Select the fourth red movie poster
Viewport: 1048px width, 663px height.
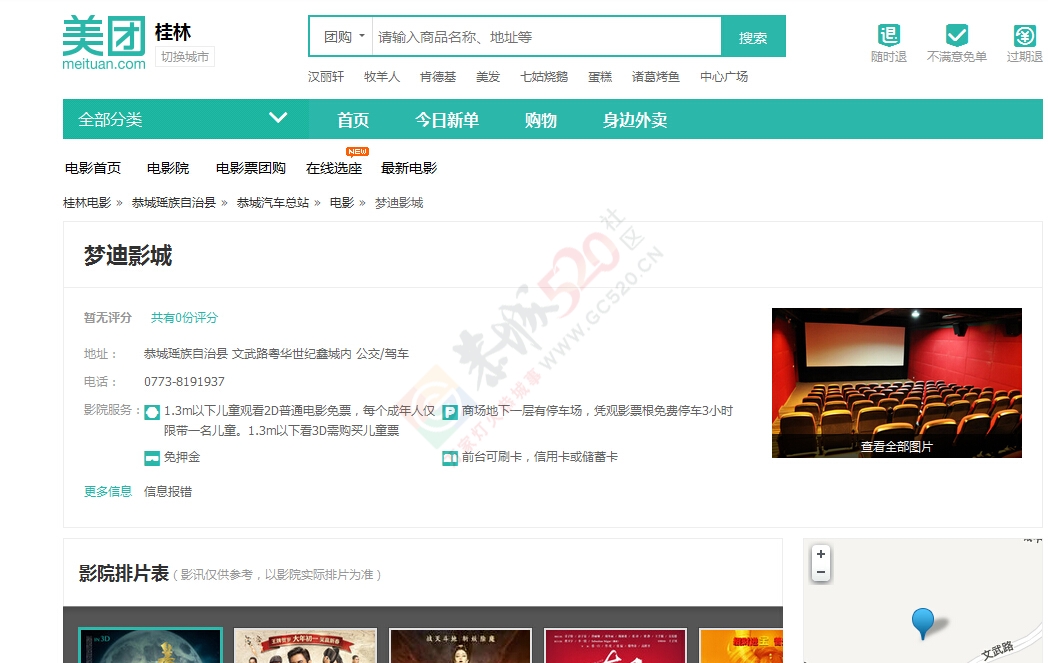click(616, 646)
